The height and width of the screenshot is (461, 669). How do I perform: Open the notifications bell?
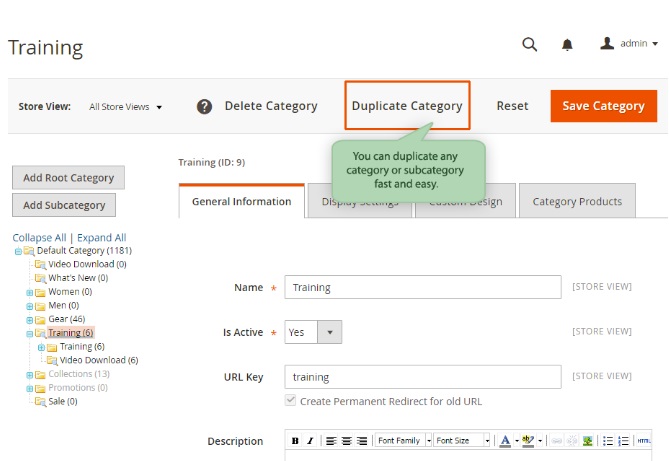coord(567,44)
